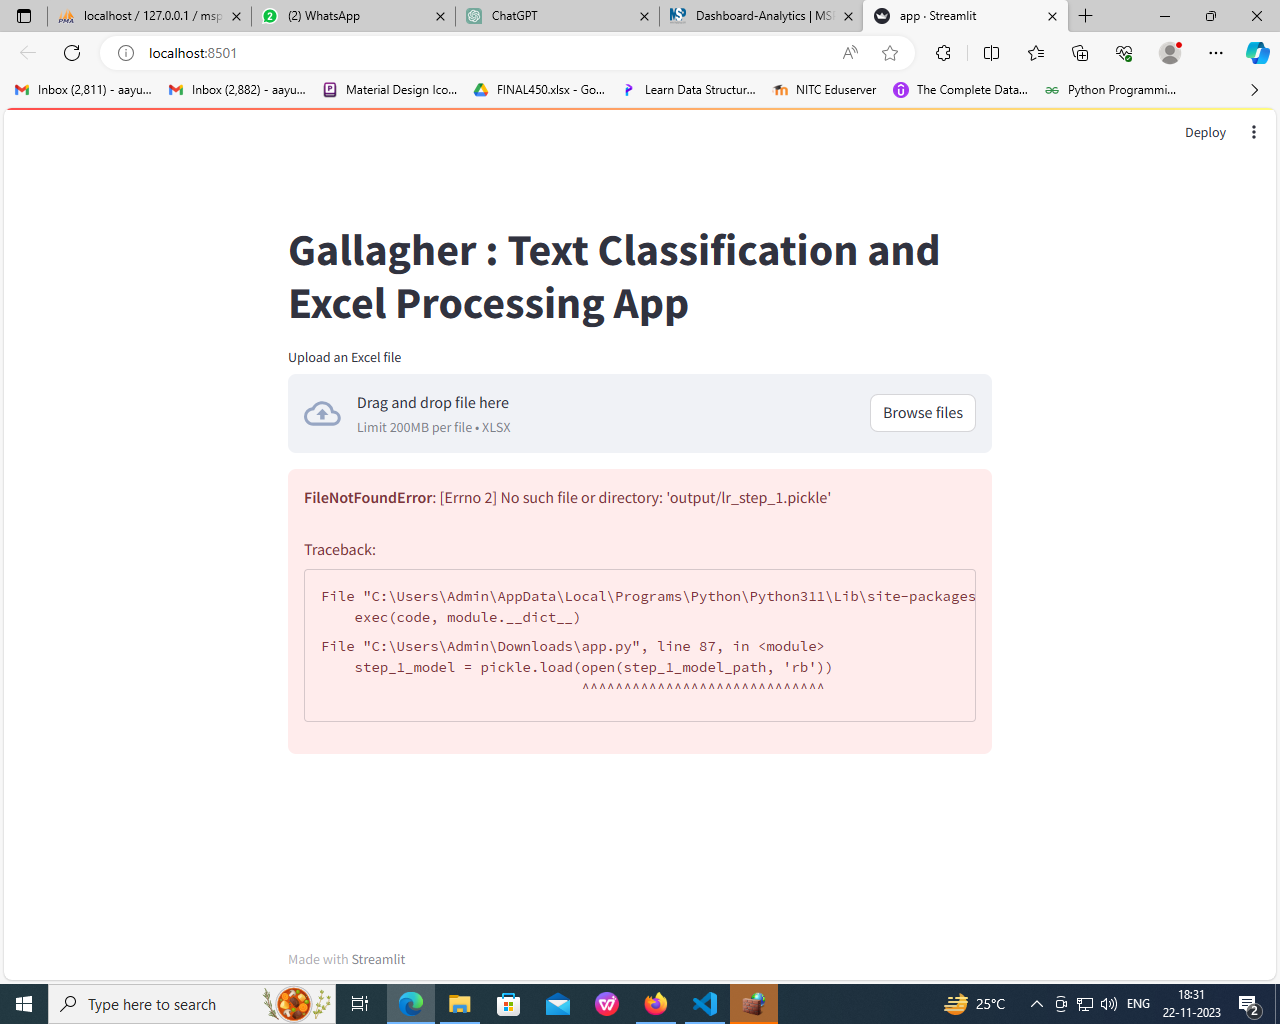Show hidden system tray icons
1280x1024 pixels.
1036,1004
